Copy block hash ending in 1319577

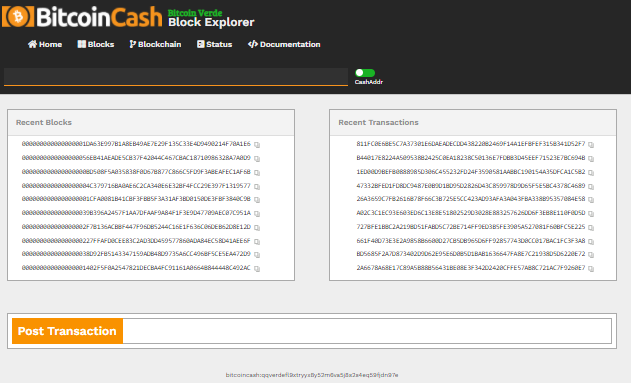pos(257,187)
